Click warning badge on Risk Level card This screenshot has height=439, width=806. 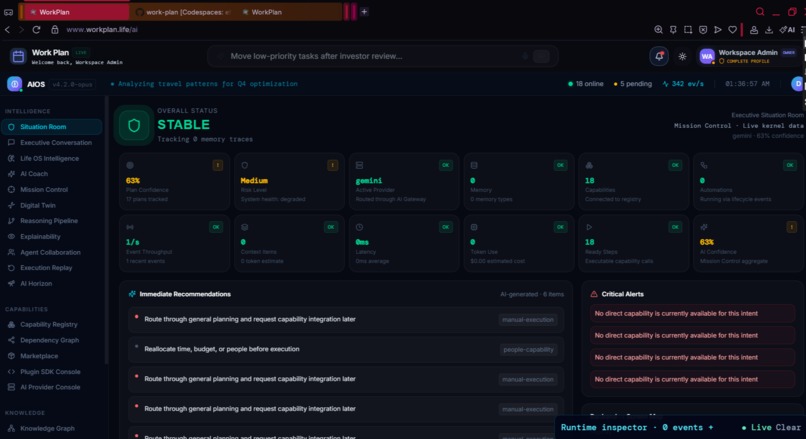(x=333, y=165)
